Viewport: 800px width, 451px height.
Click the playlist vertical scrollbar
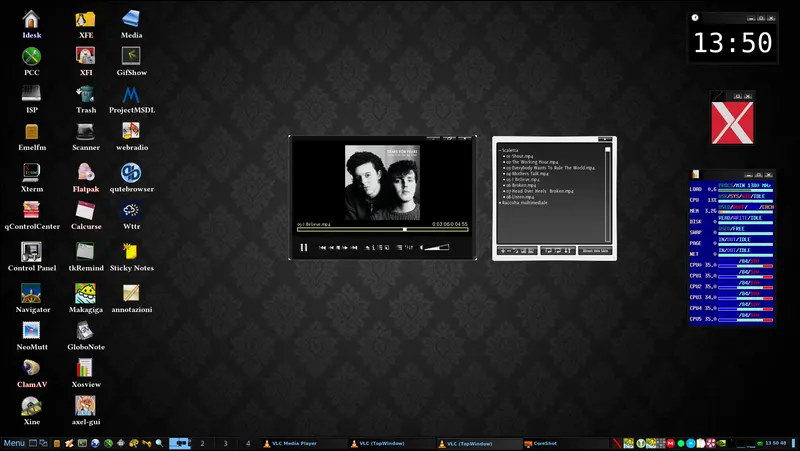pos(608,194)
